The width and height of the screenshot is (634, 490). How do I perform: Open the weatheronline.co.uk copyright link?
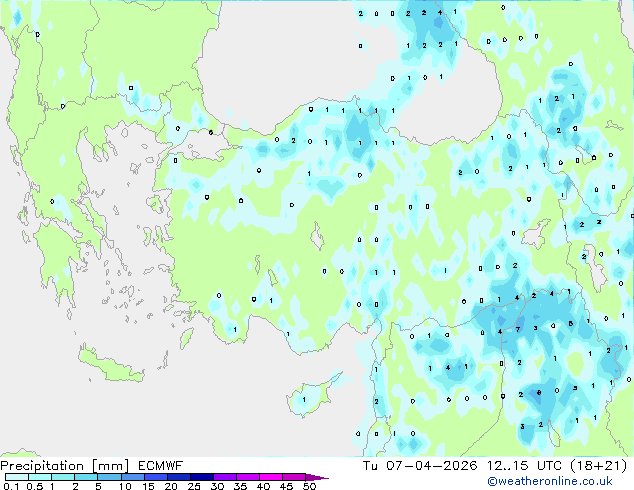(550, 481)
